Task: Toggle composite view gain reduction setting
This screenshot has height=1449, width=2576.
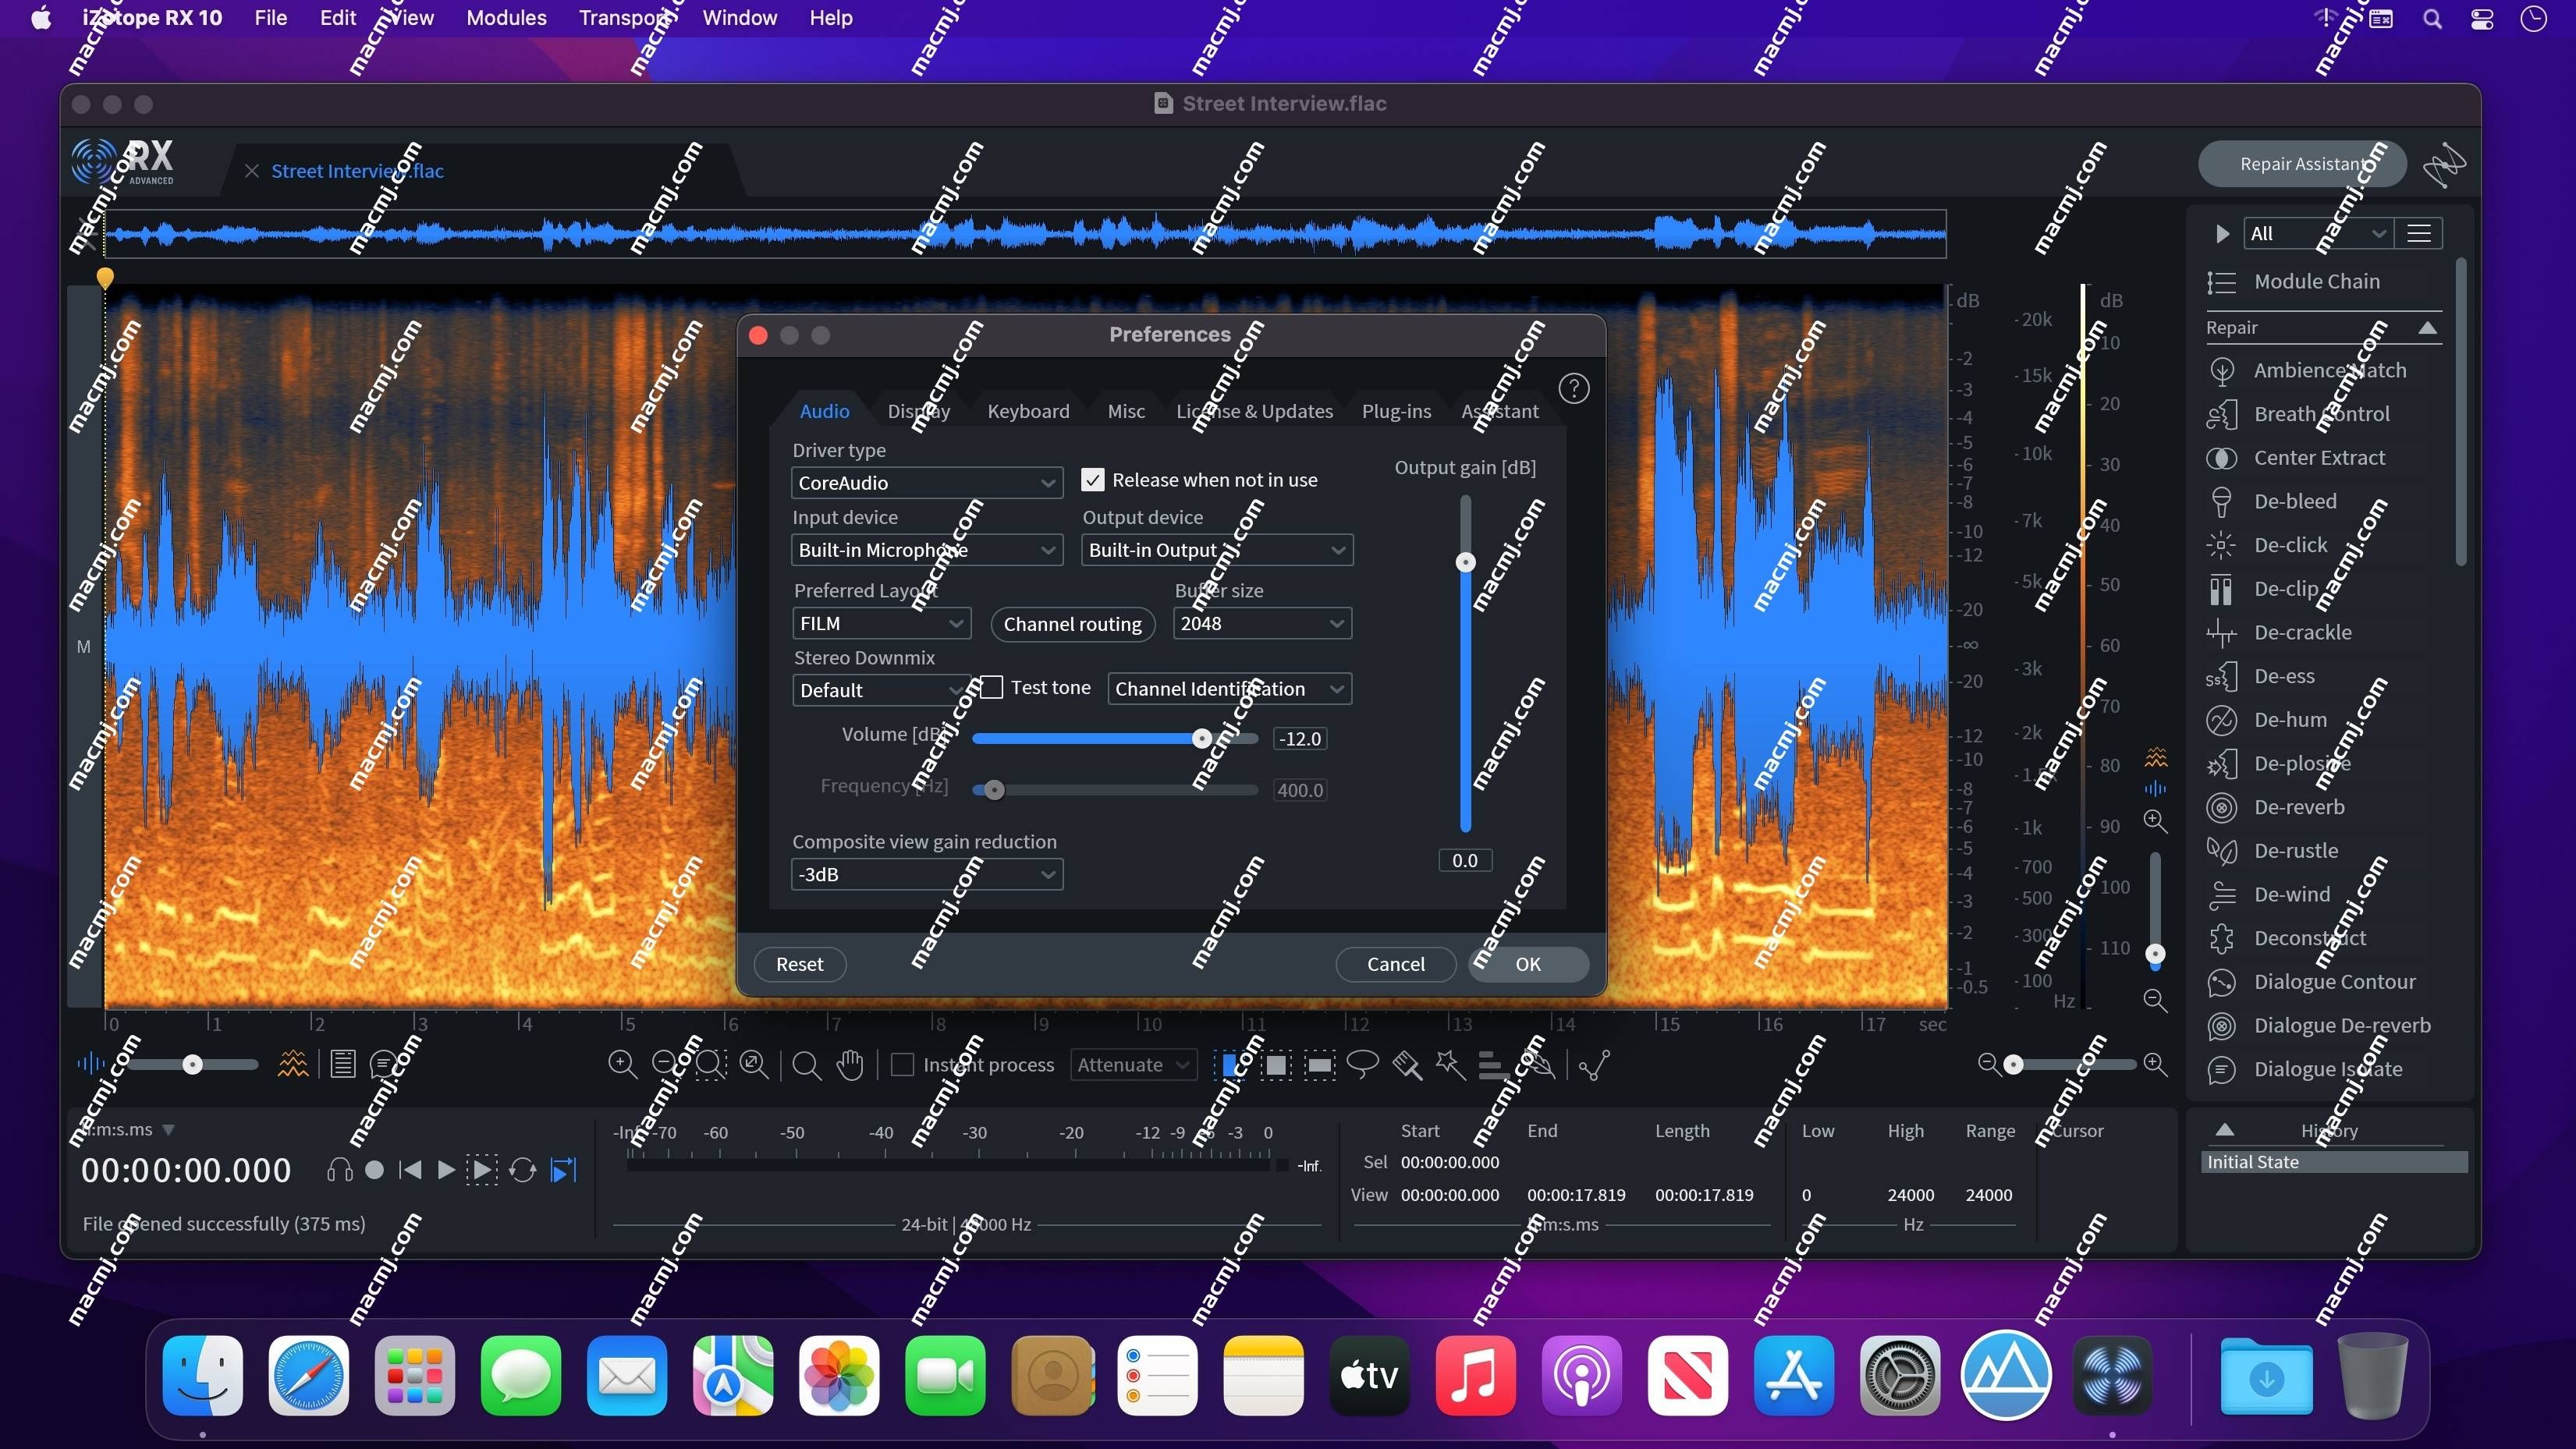Action: [925, 872]
